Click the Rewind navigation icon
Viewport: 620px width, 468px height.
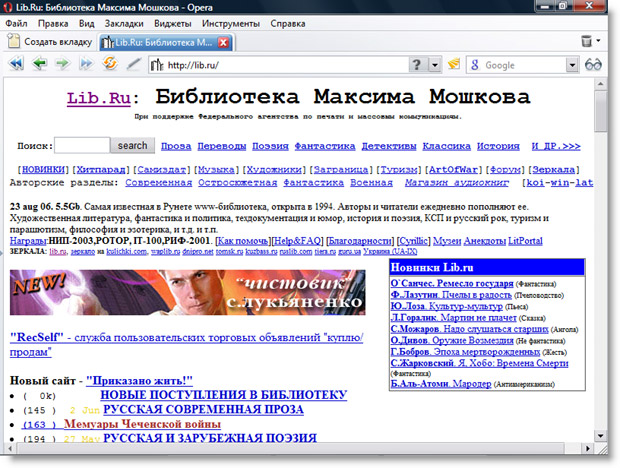(16, 64)
